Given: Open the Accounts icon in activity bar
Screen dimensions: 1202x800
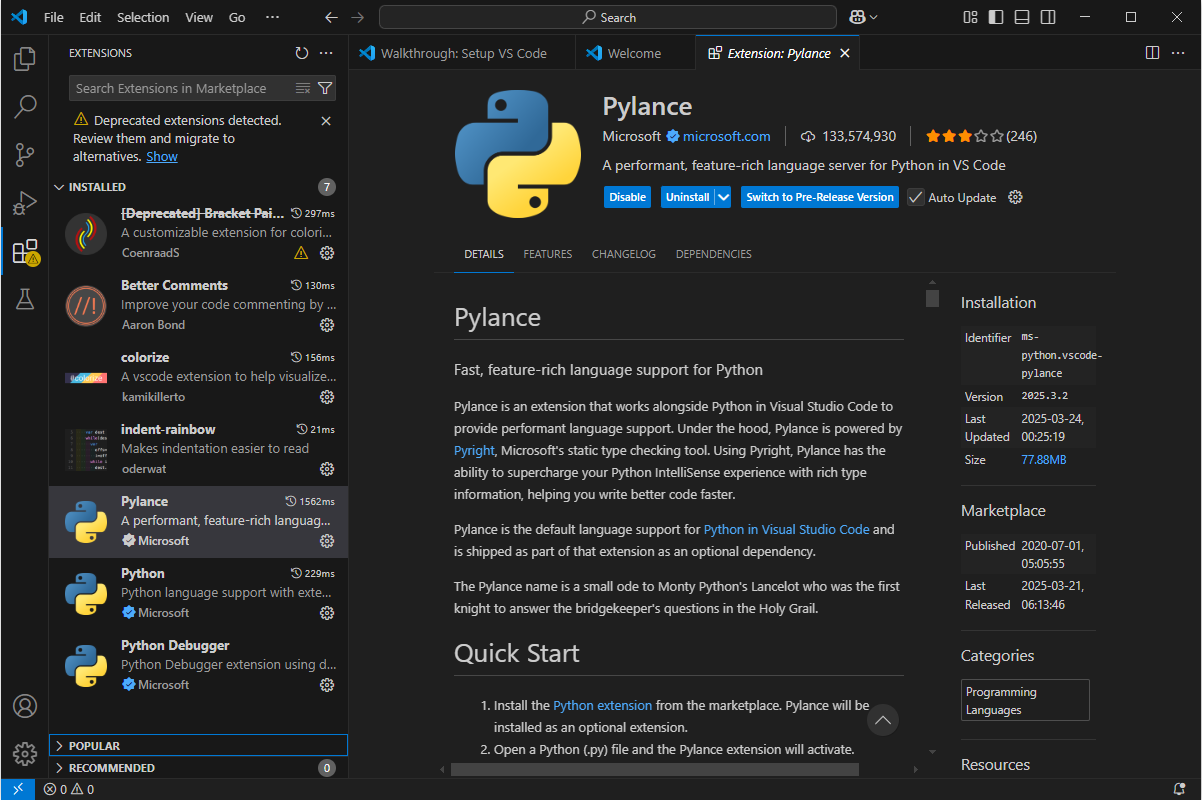Looking at the screenshot, I should tap(25, 706).
